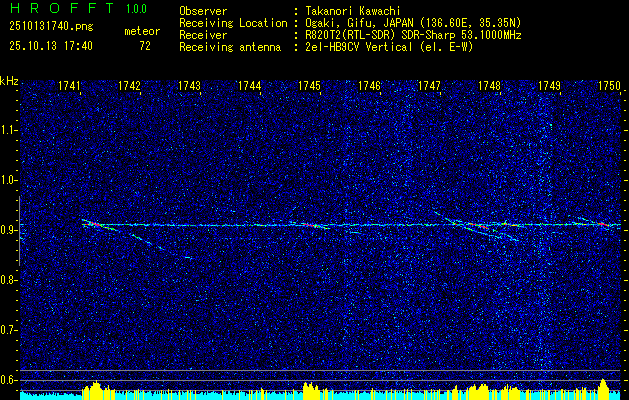629x400 pixels.
Task: Click the 0.6 kHz frequency label
Action: 9,380
